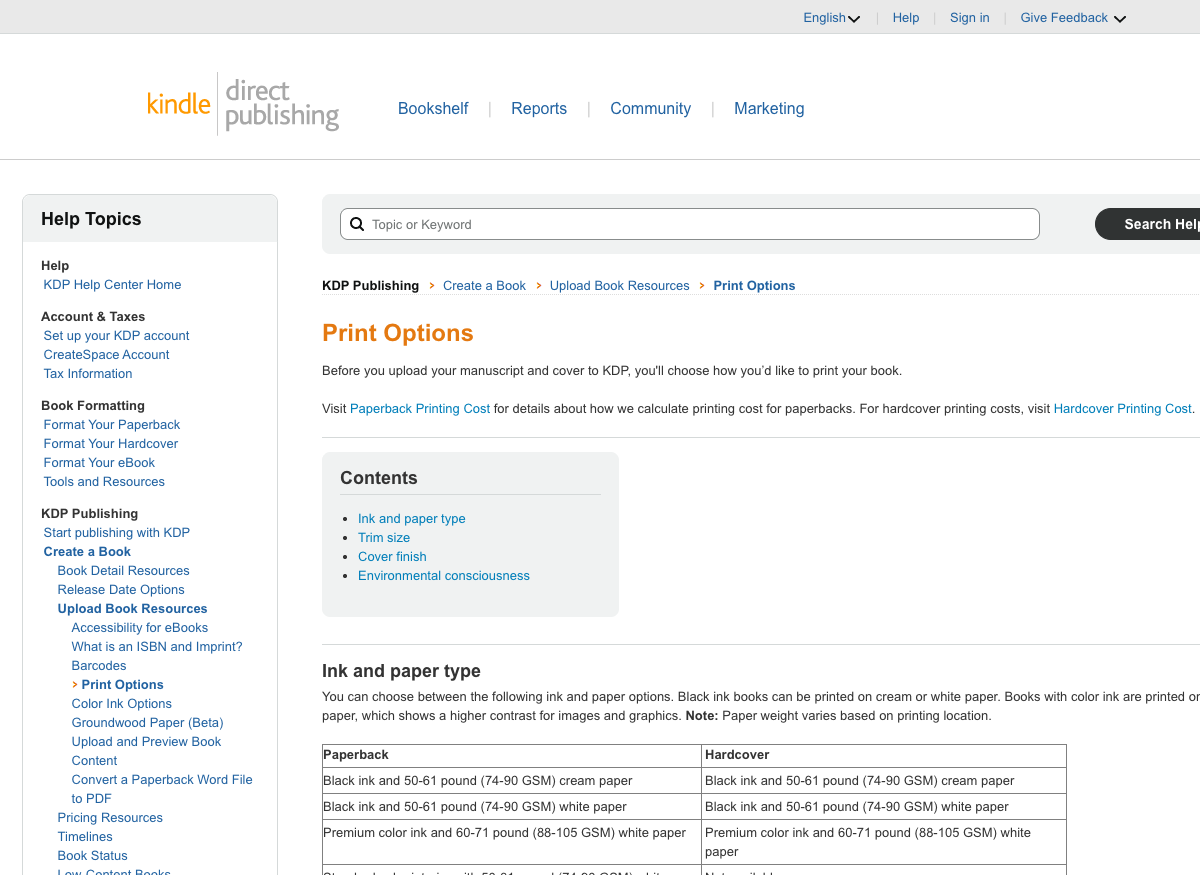The image size is (1200, 875).
Task: Jump to Environmental consciousness section
Action: [444, 575]
